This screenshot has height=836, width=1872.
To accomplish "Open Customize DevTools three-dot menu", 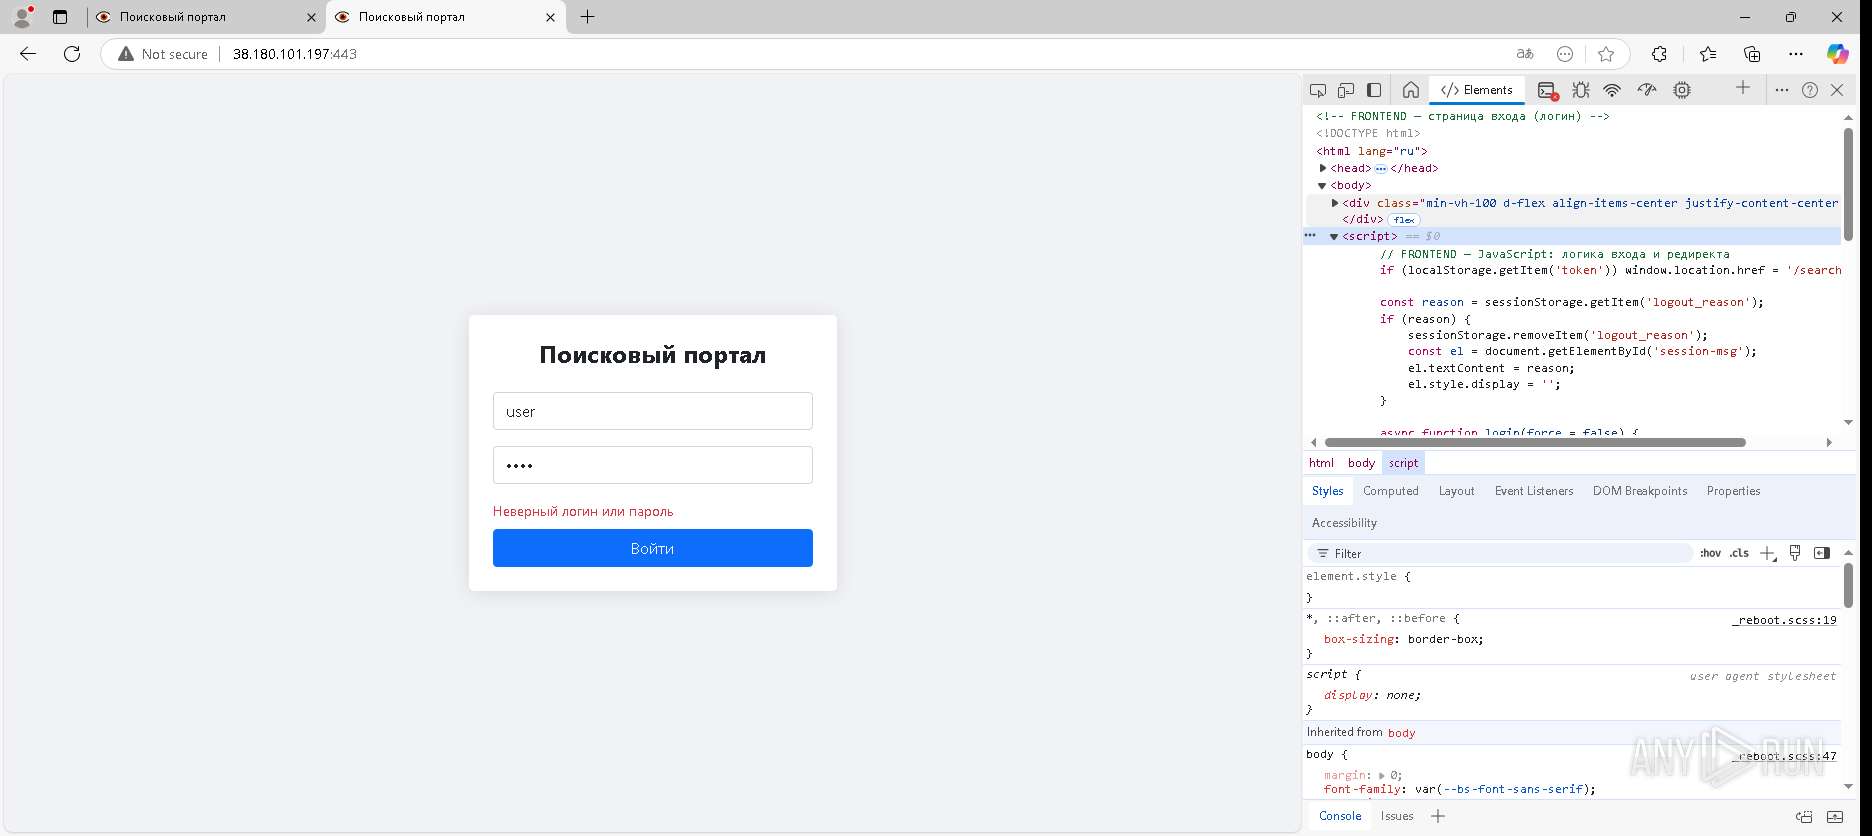I will [1781, 90].
